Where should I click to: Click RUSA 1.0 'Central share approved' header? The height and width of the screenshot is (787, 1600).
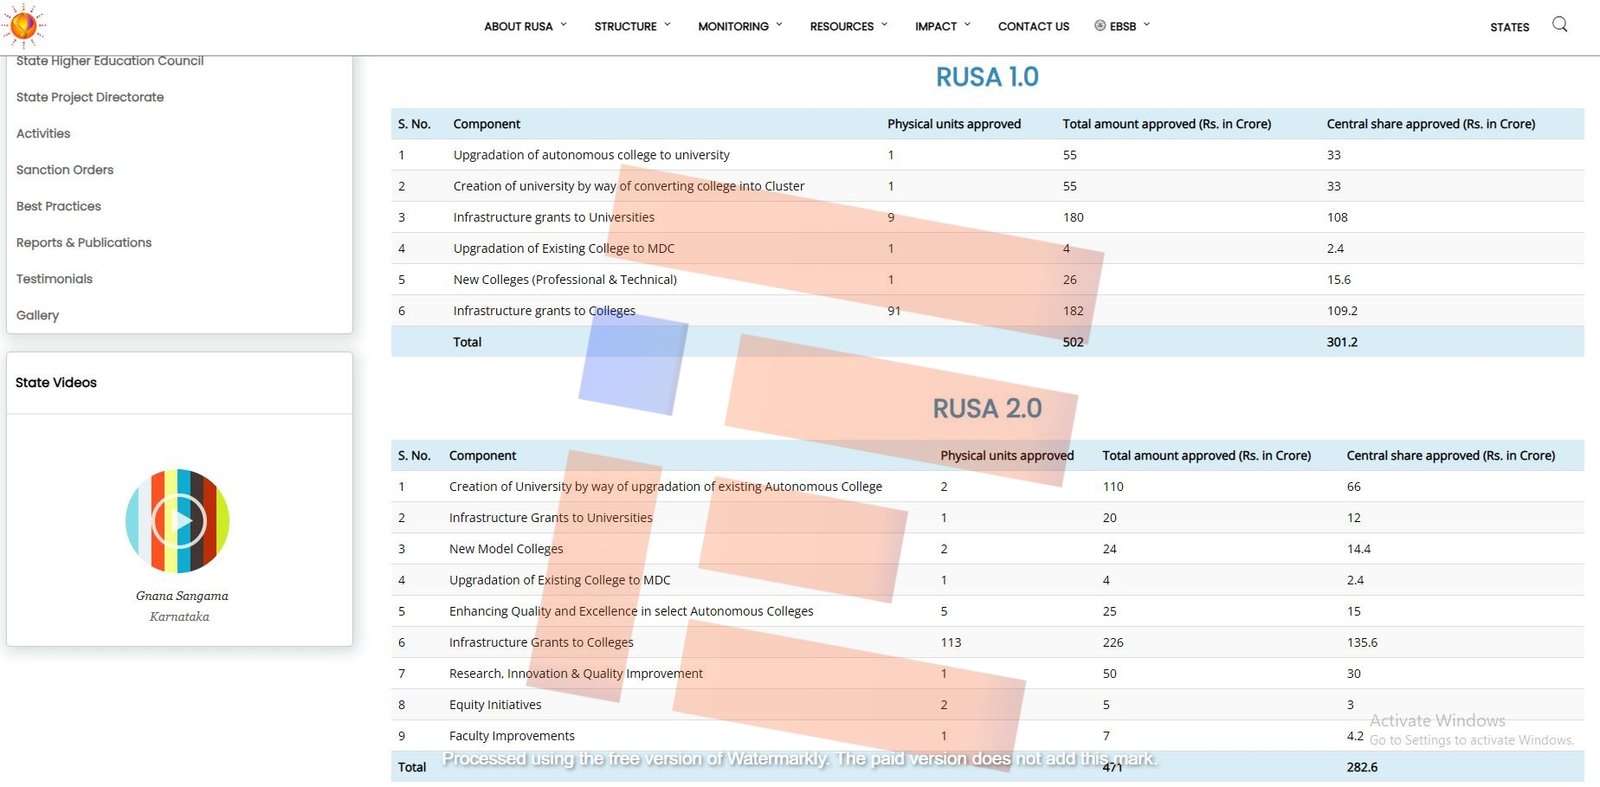[1431, 124]
